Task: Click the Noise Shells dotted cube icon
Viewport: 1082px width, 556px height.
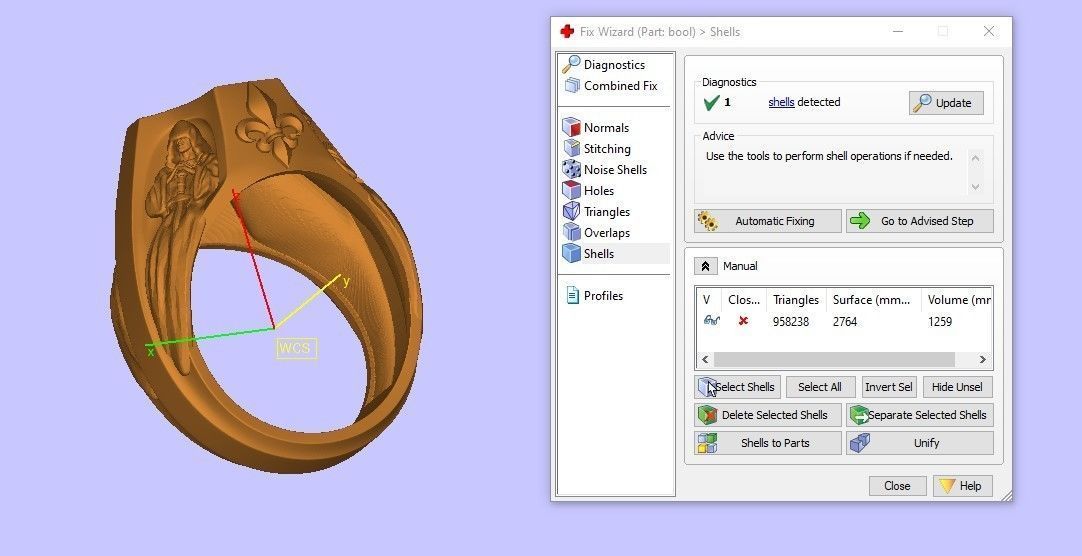Action: pyautogui.click(x=571, y=170)
